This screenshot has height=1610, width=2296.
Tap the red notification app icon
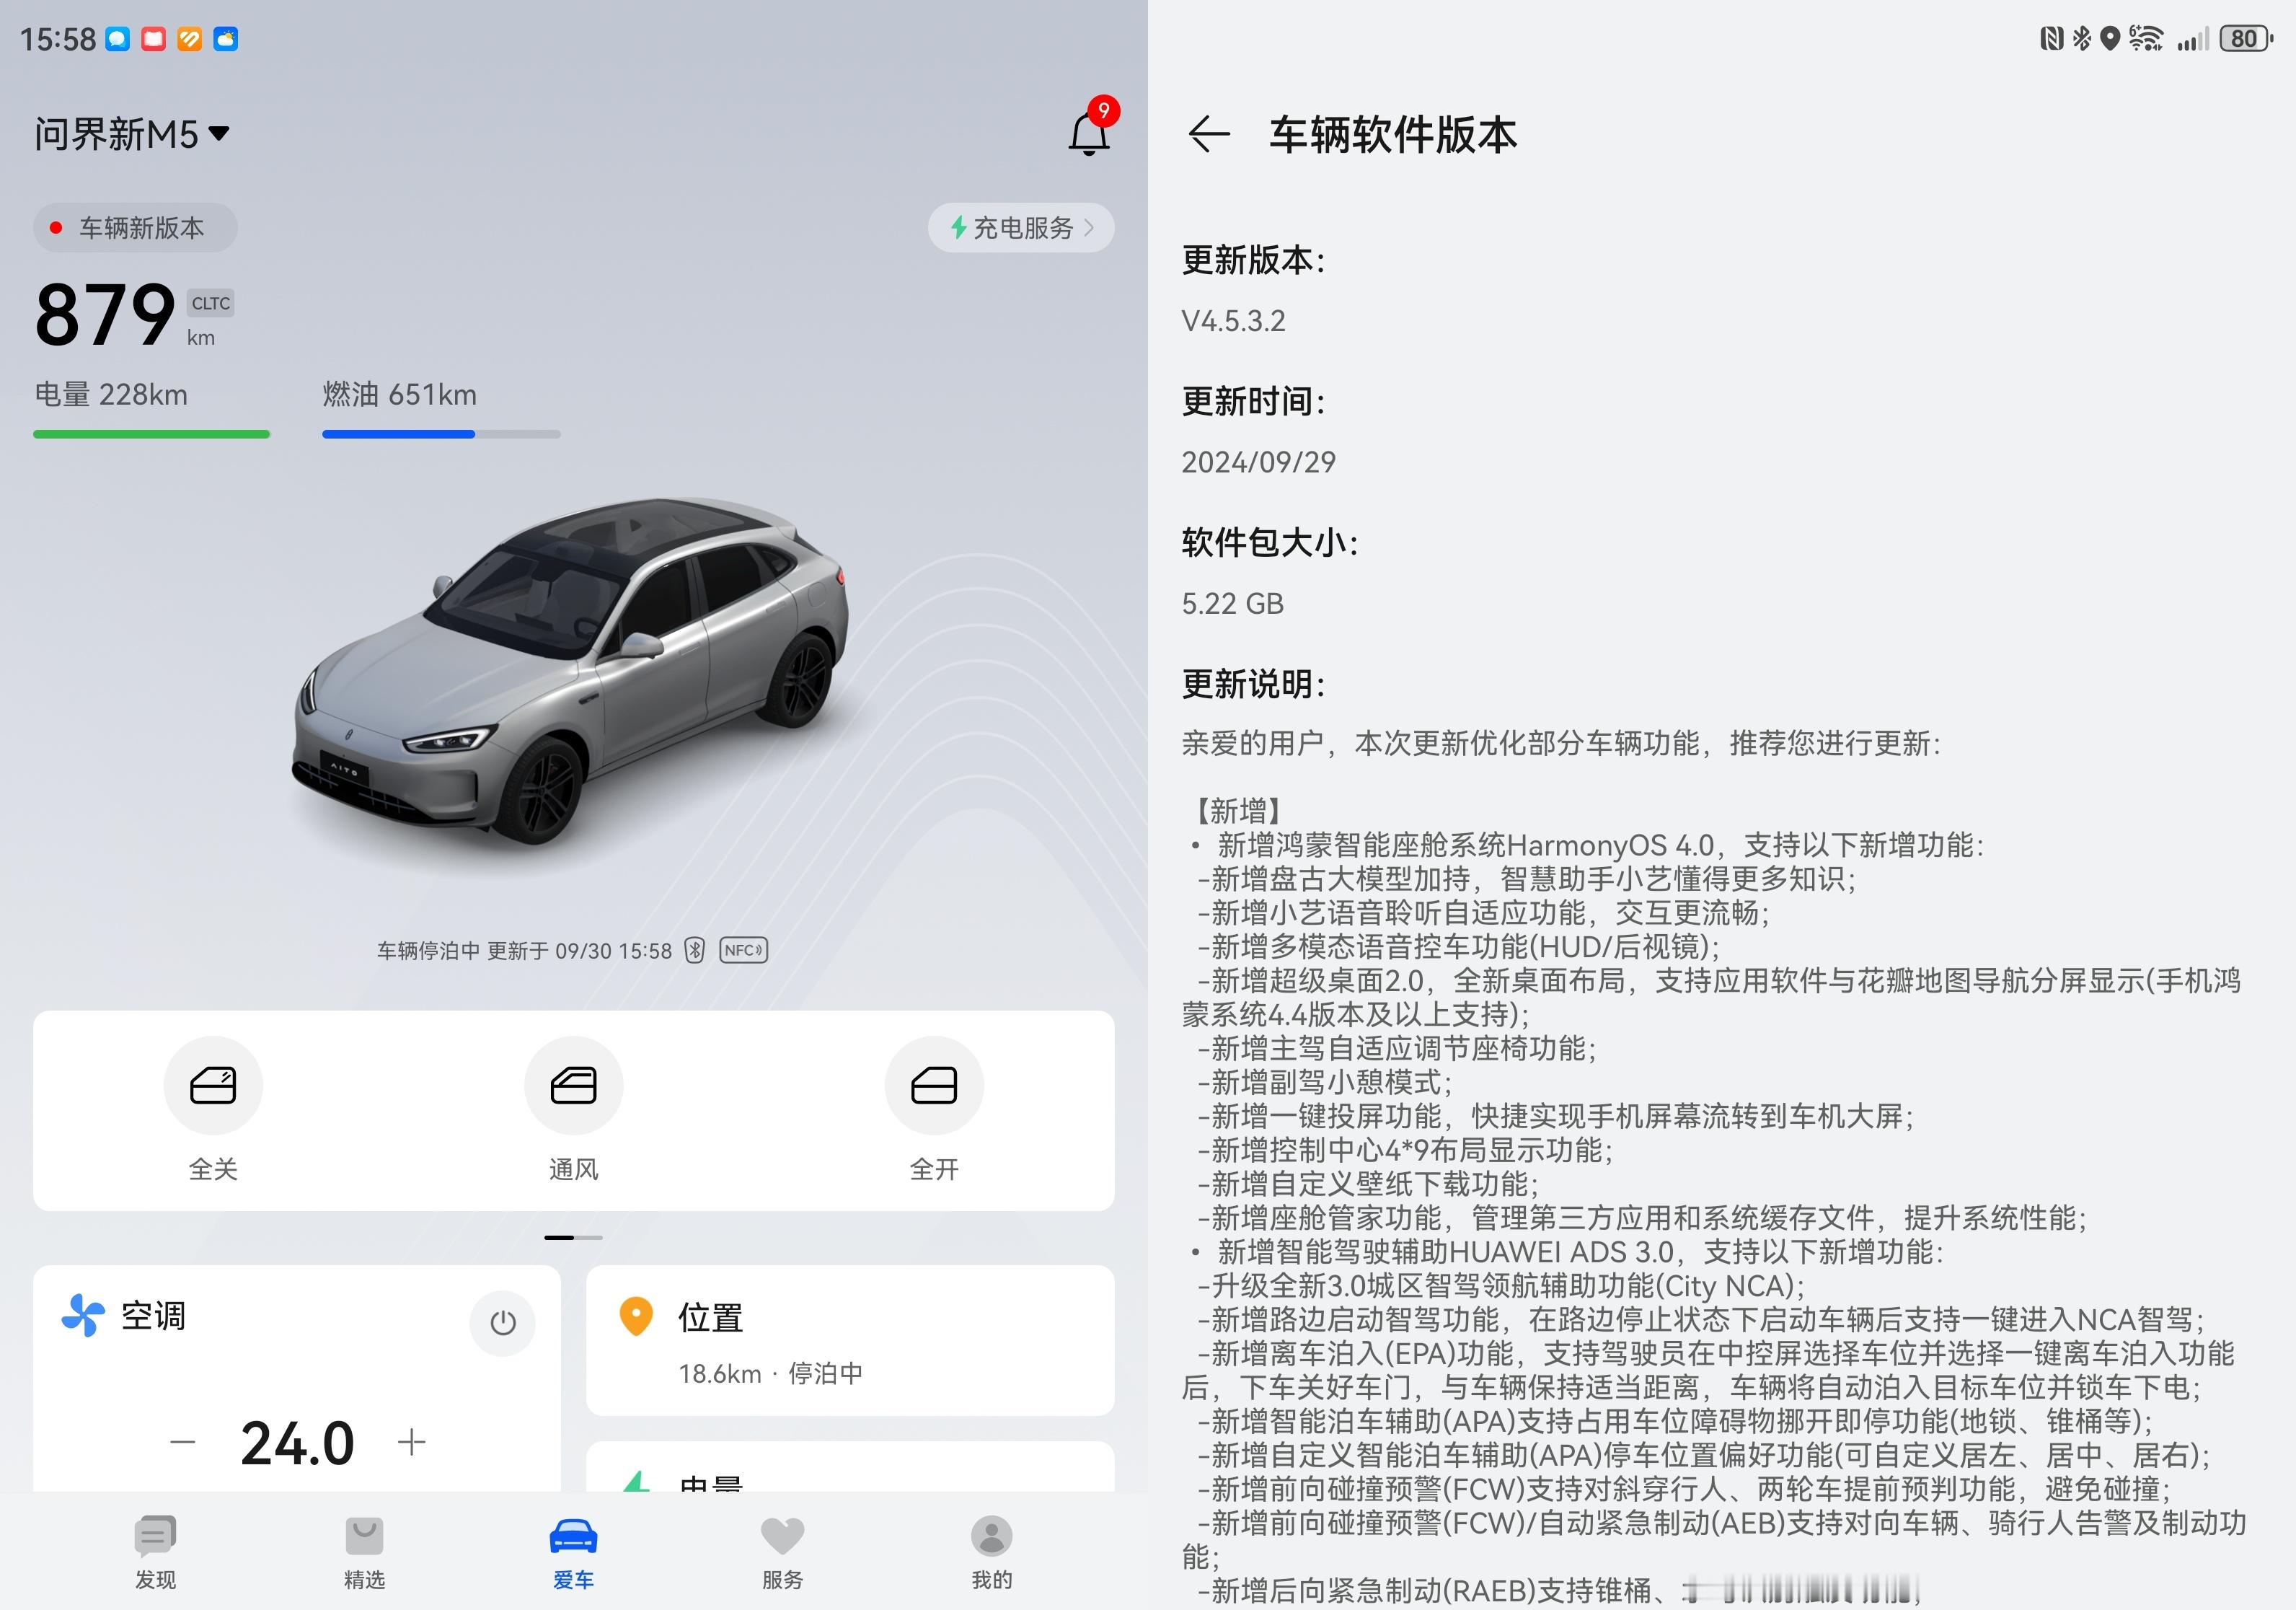[x=153, y=39]
